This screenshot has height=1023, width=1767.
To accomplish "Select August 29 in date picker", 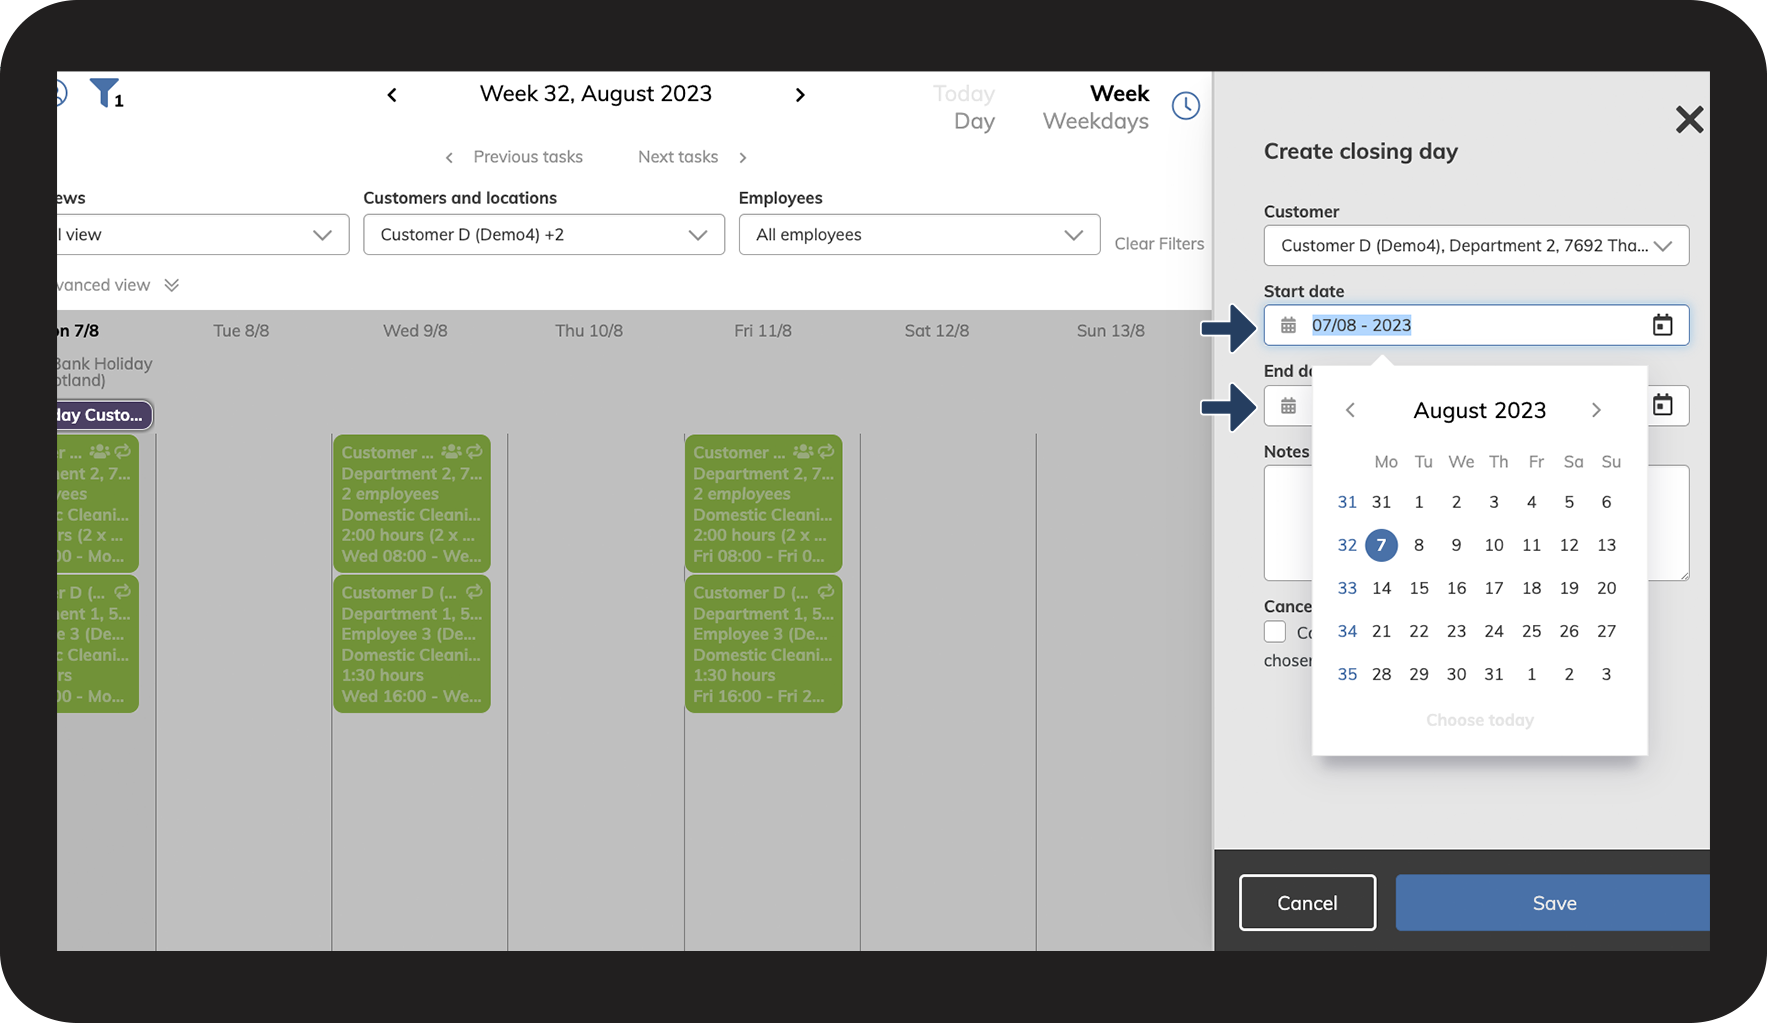I will (x=1419, y=674).
